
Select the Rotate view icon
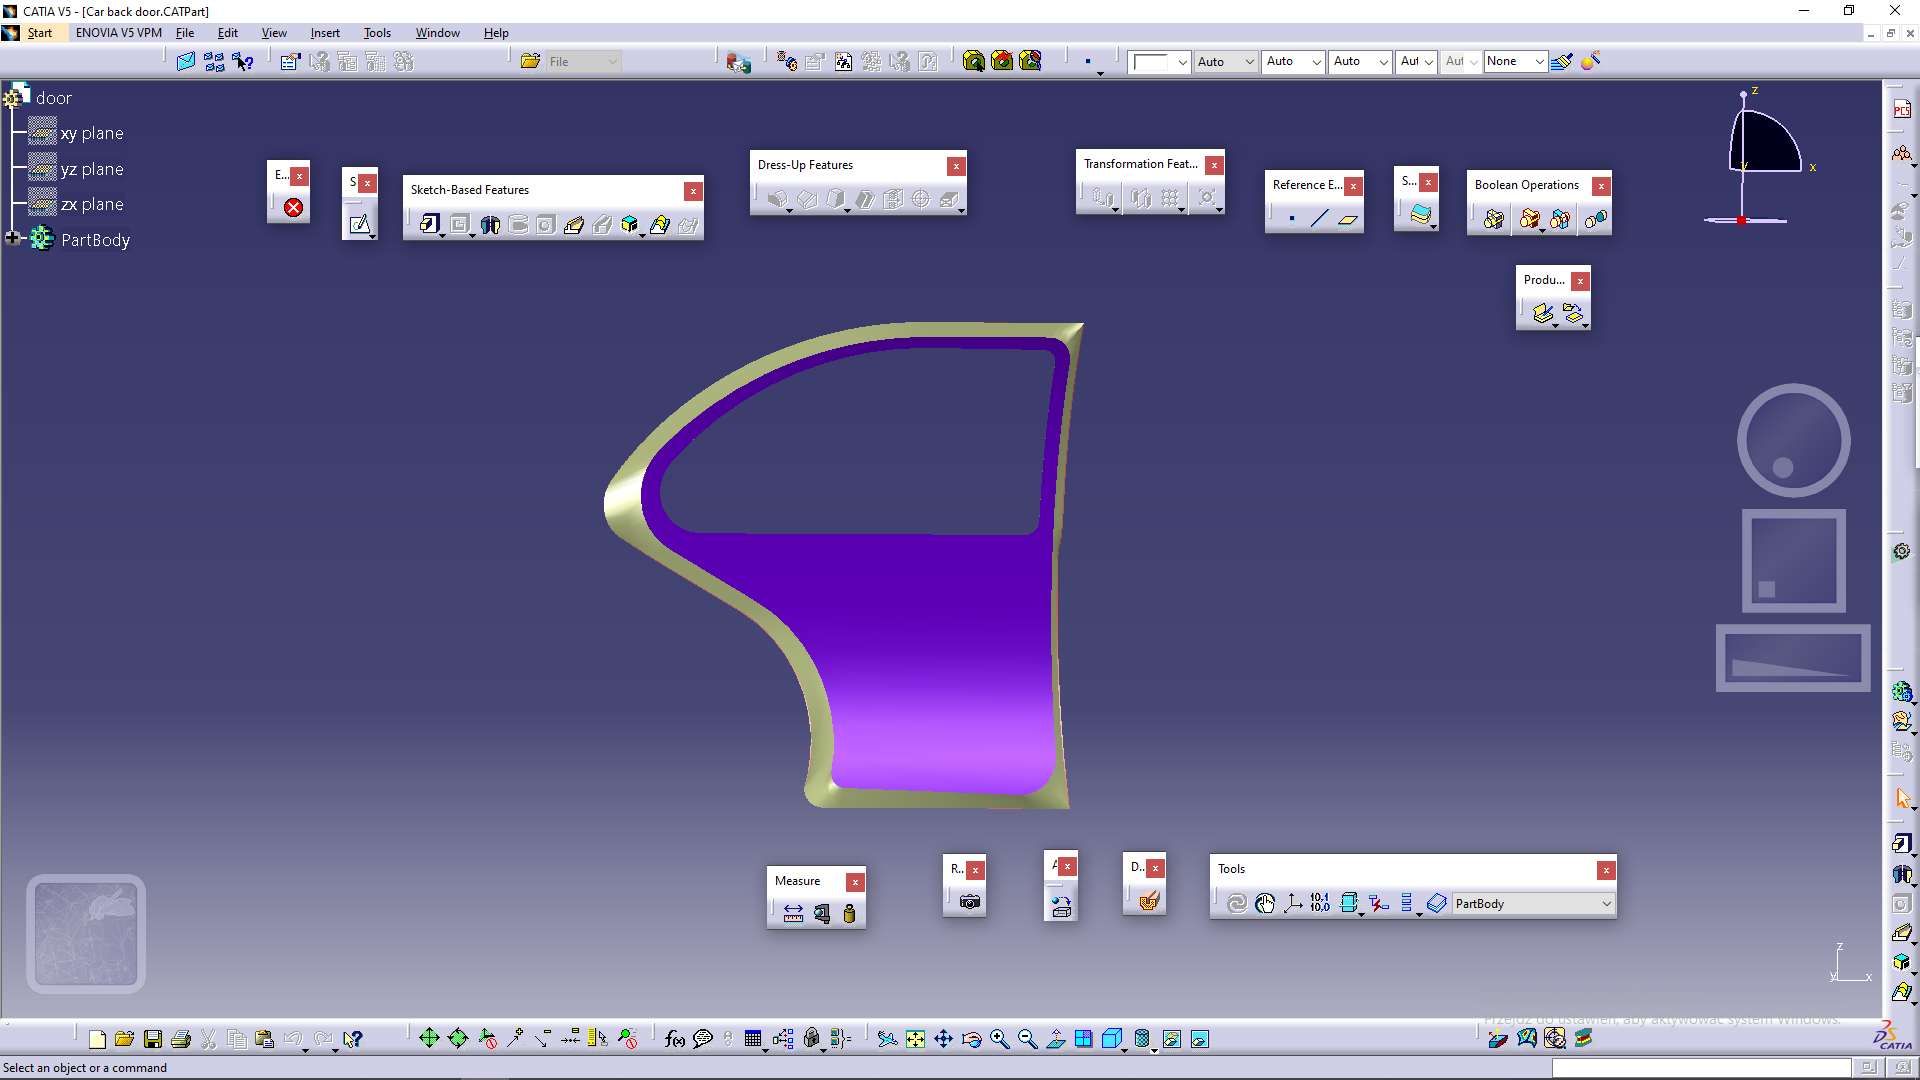pyautogui.click(x=971, y=1039)
